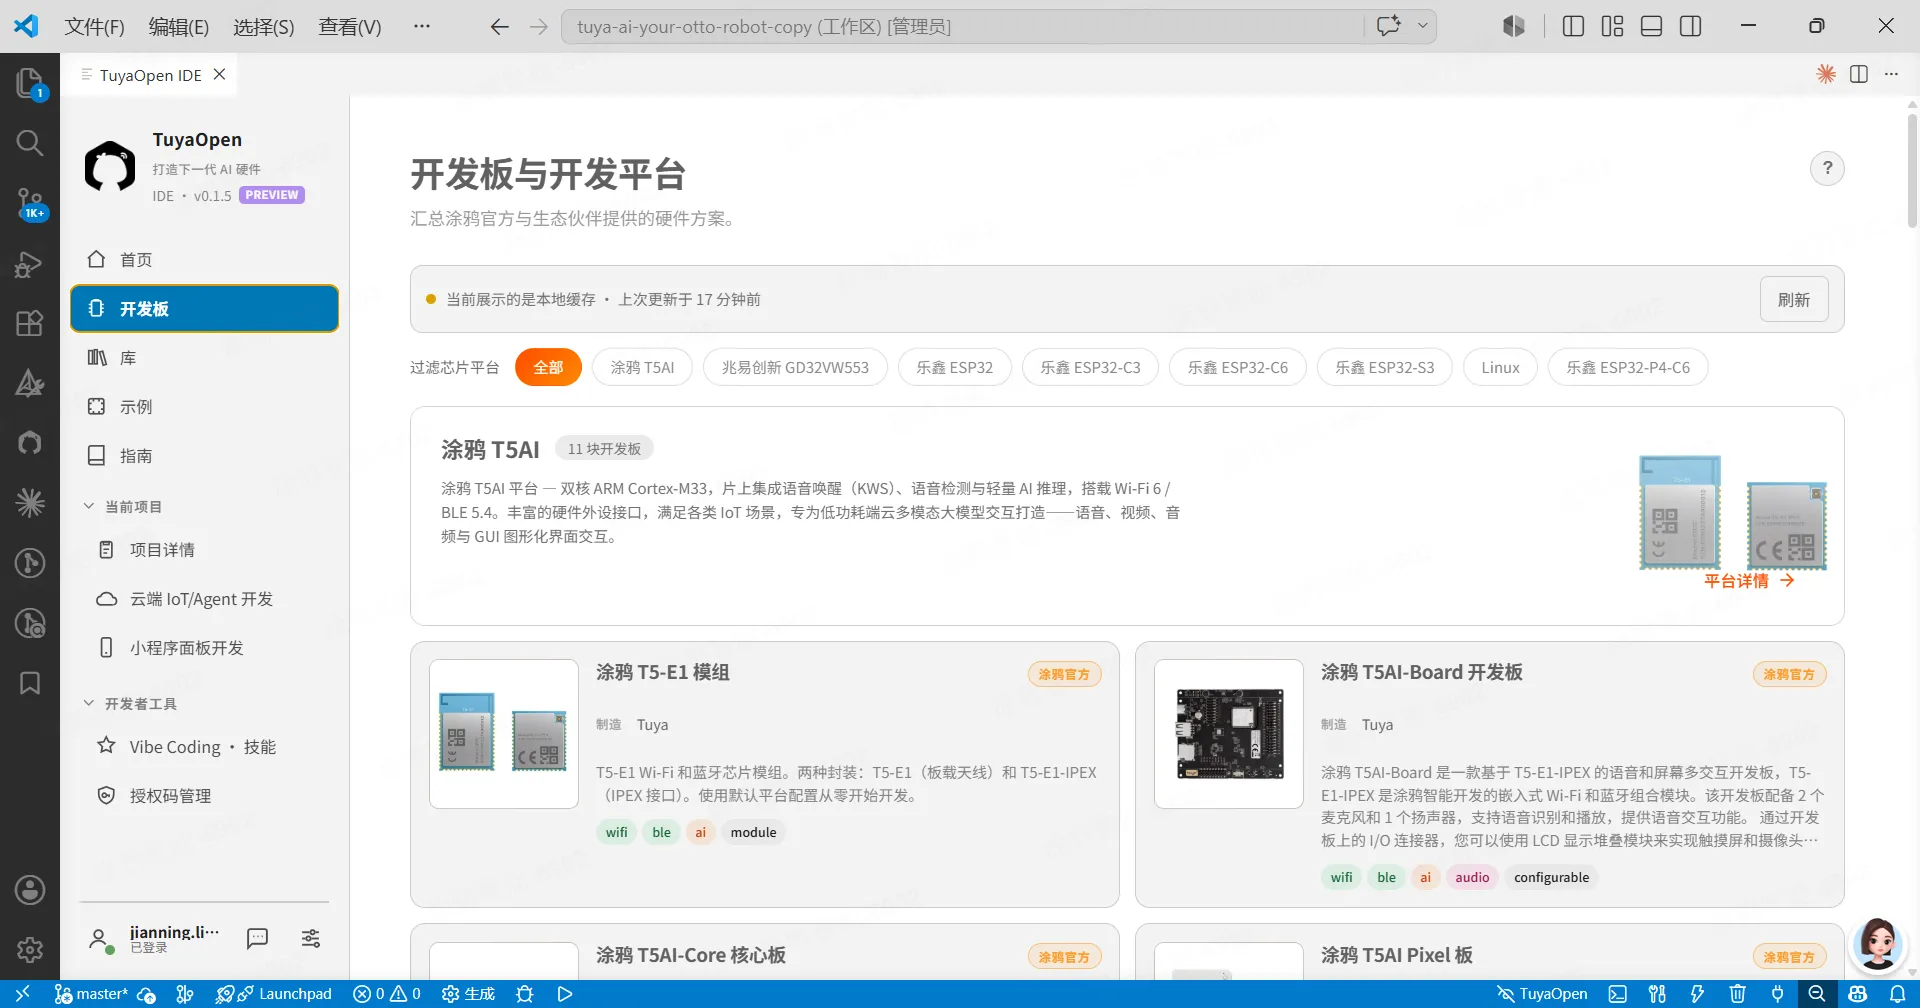Image resolution: width=1920 pixels, height=1008 pixels.
Task: Filter by 乐鑫 ESP32 platform
Action: click(955, 367)
